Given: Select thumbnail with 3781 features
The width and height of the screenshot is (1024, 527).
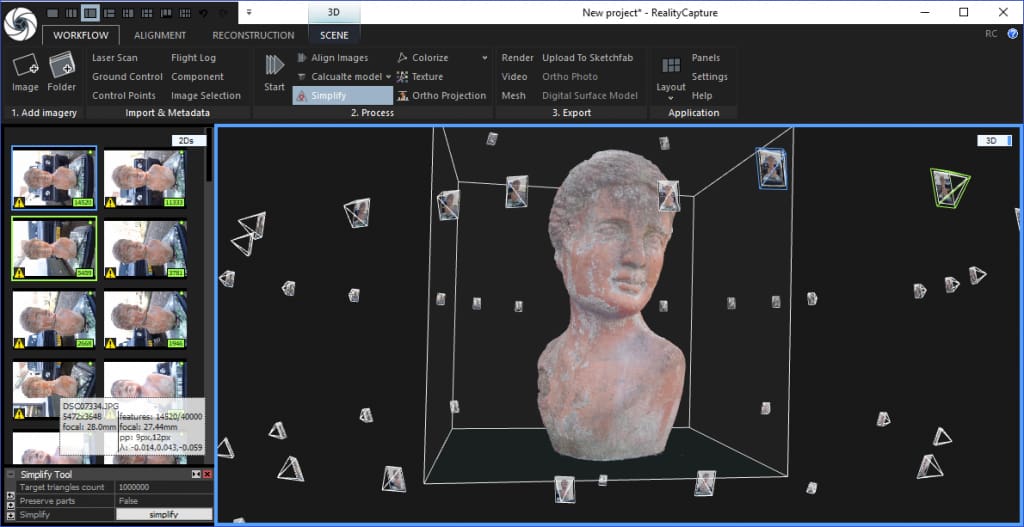Looking at the screenshot, I should tap(145, 249).
